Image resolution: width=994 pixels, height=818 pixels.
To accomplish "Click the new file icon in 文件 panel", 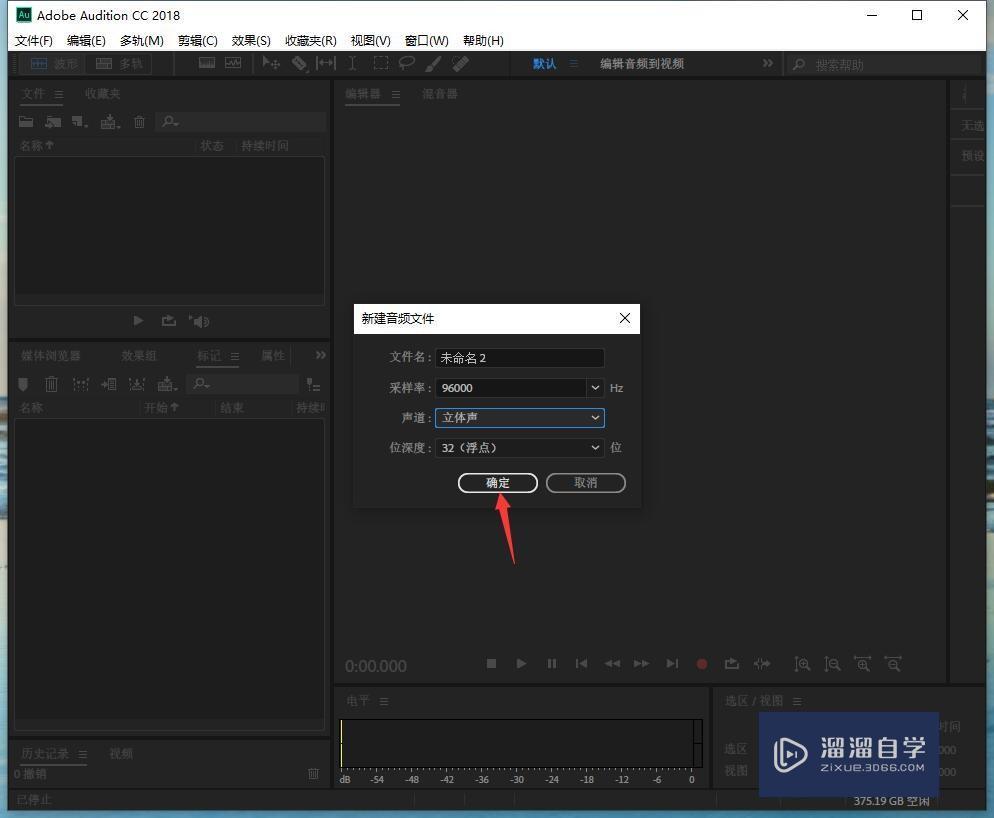I will click(x=80, y=121).
